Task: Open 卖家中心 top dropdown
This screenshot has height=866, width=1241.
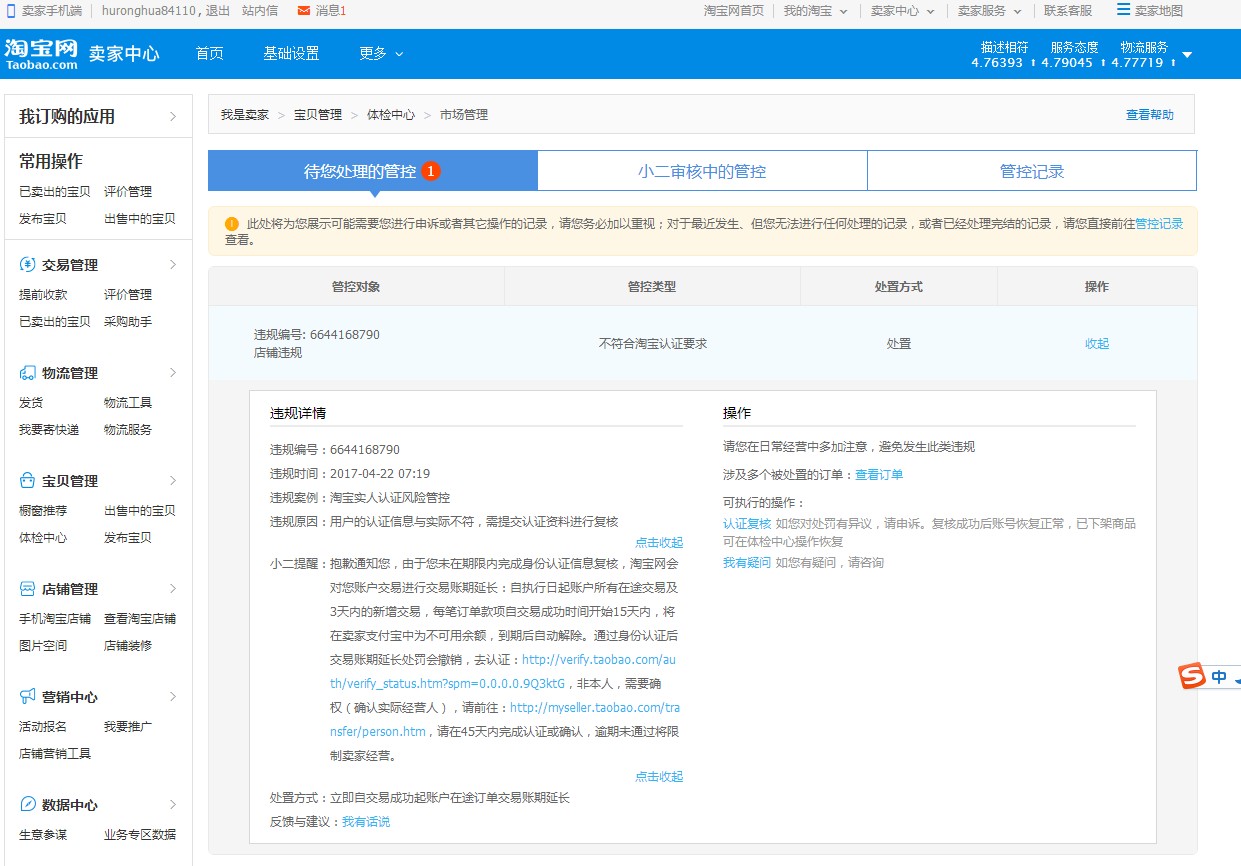Action: click(902, 11)
